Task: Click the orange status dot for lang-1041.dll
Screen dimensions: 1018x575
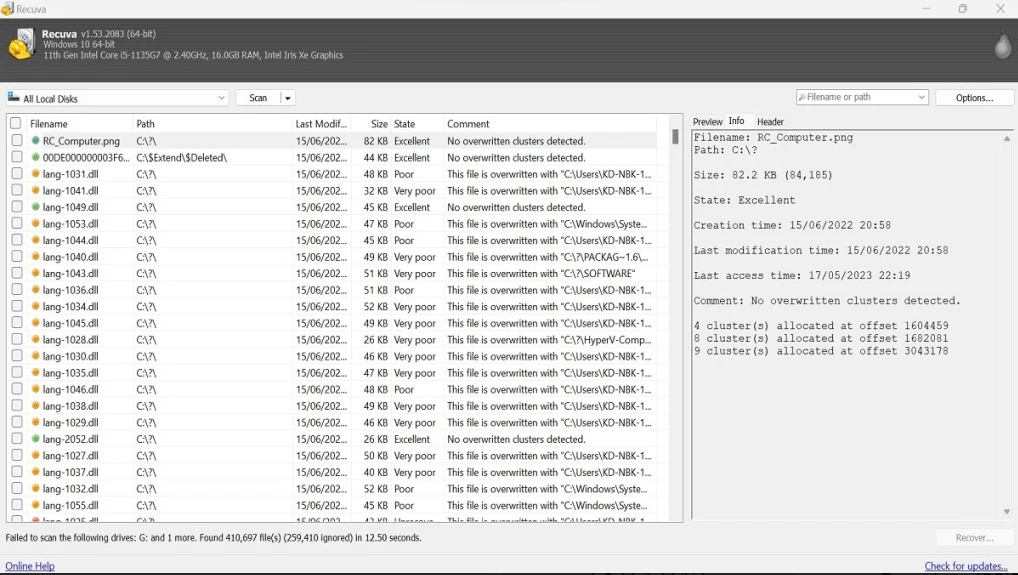Action: coord(36,190)
